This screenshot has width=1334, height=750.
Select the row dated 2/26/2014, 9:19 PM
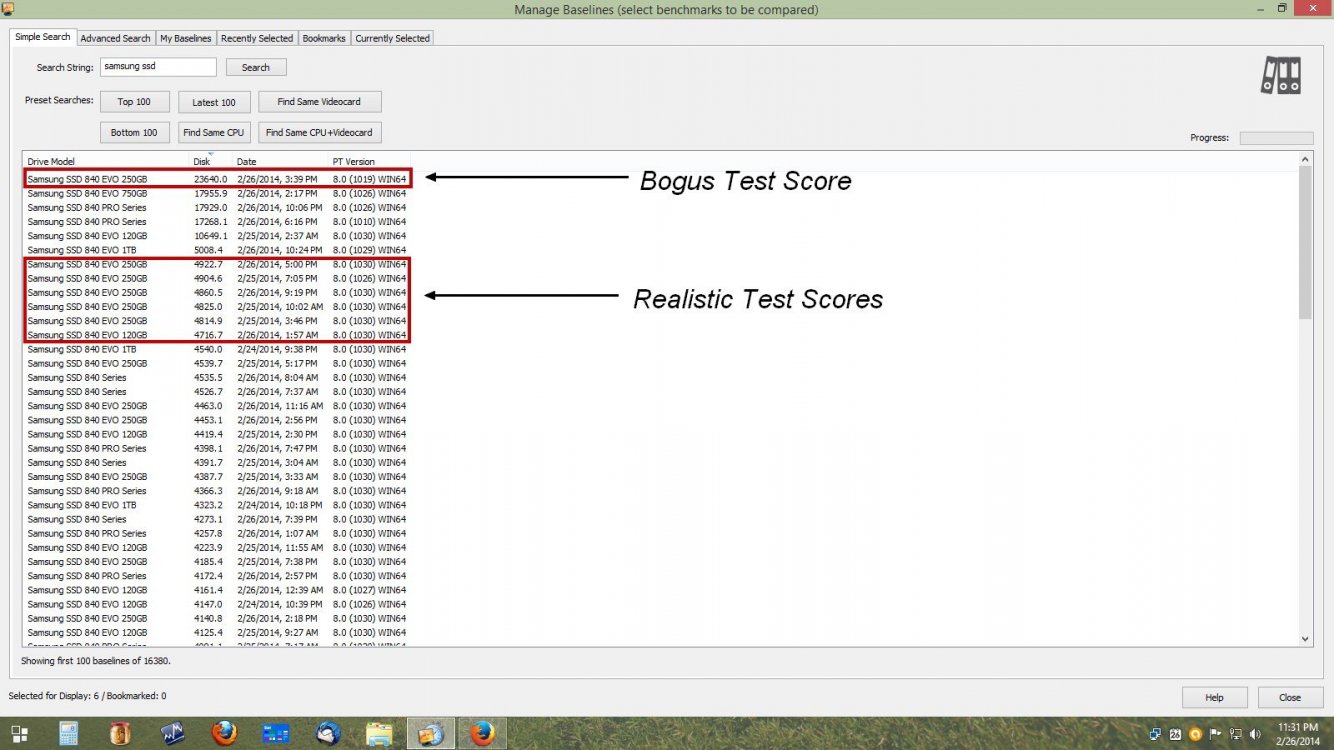[x=217, y=292]
